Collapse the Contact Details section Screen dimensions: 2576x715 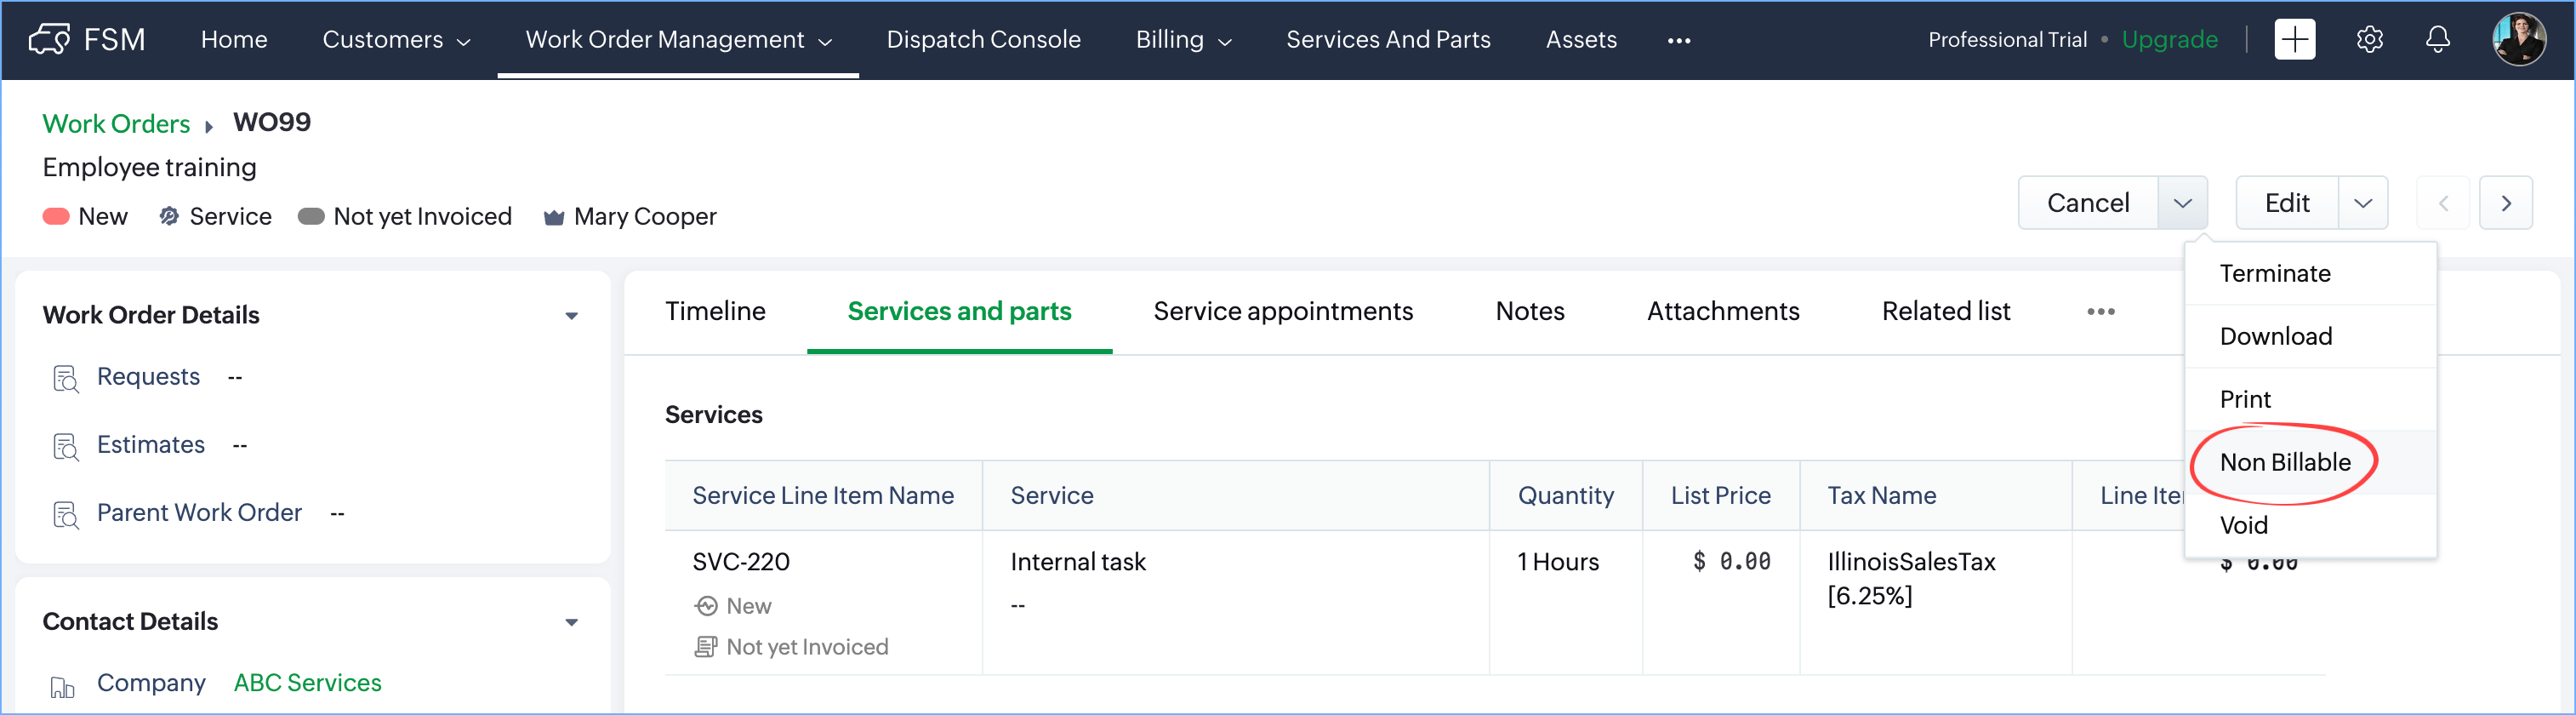click(571, 622)
